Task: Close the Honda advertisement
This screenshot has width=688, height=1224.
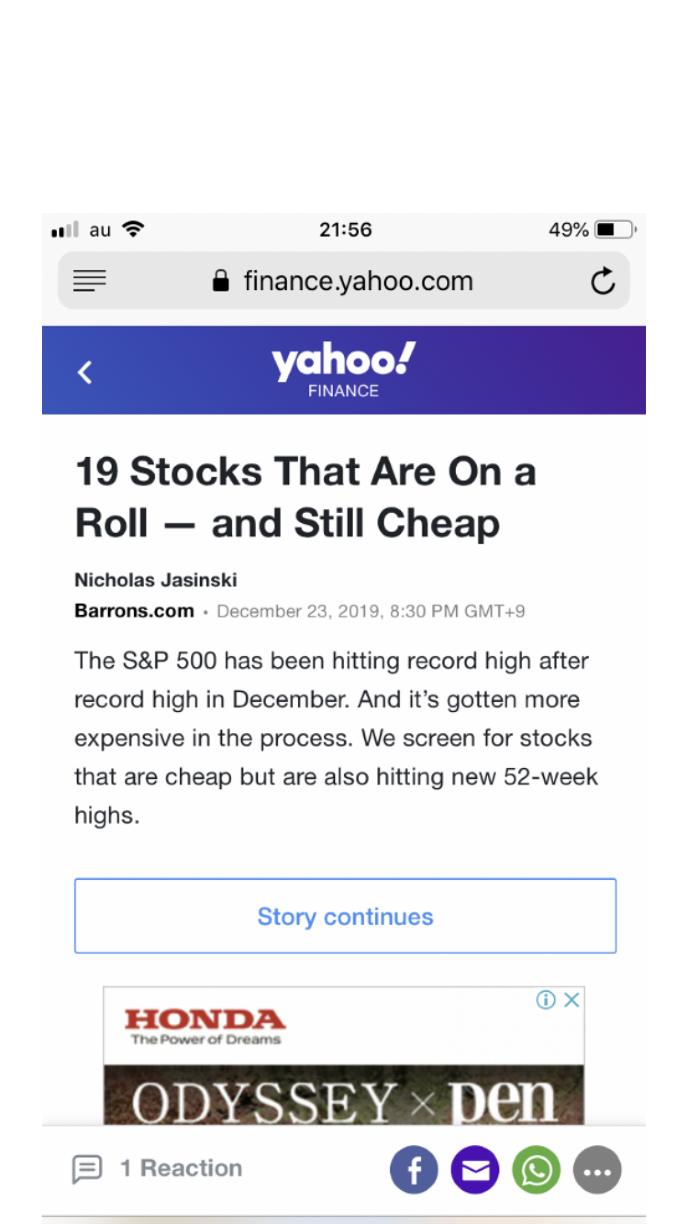Action: [x=572, y=1000]
